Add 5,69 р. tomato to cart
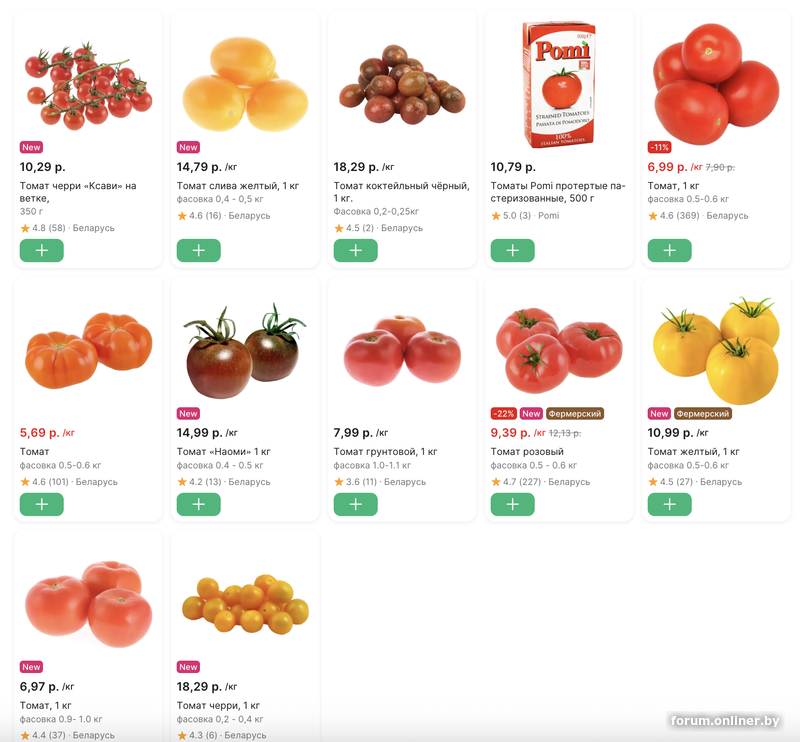This screenshot has width=800, height=742. point(41,504)
